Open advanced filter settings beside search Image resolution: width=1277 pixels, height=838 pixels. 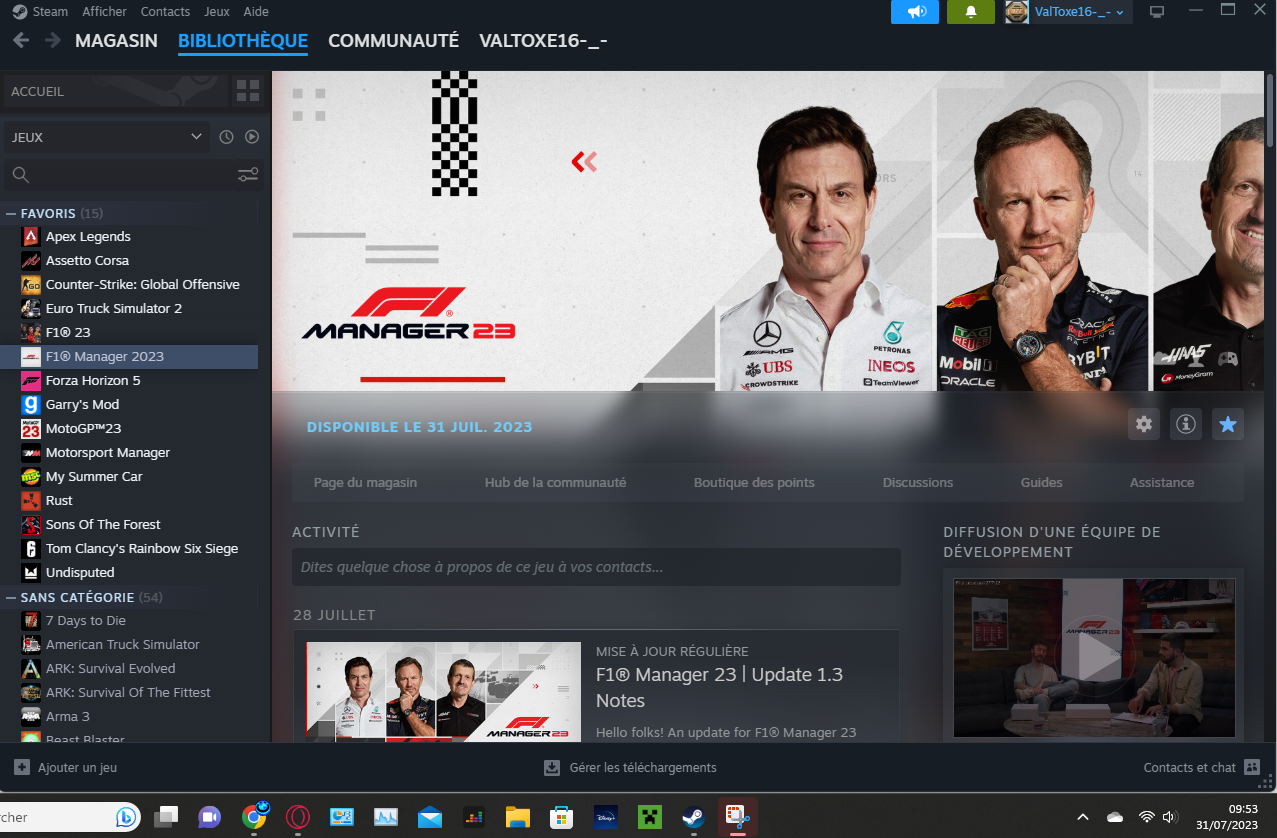tap(248, 175)
